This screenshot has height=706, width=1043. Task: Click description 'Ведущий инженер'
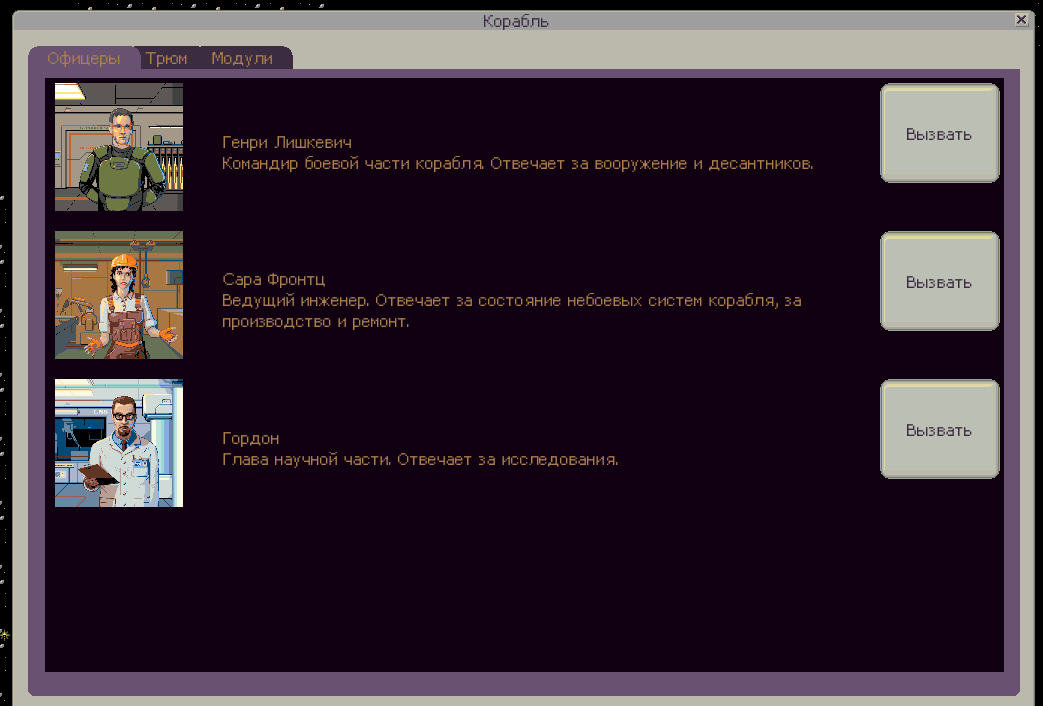(x=295, y=301)
